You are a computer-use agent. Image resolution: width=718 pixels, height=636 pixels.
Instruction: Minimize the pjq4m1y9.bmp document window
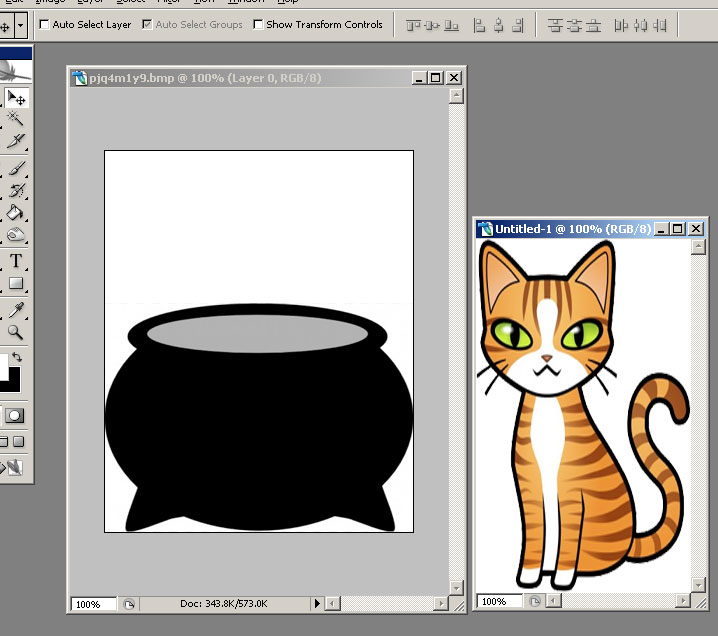[419, 78]
